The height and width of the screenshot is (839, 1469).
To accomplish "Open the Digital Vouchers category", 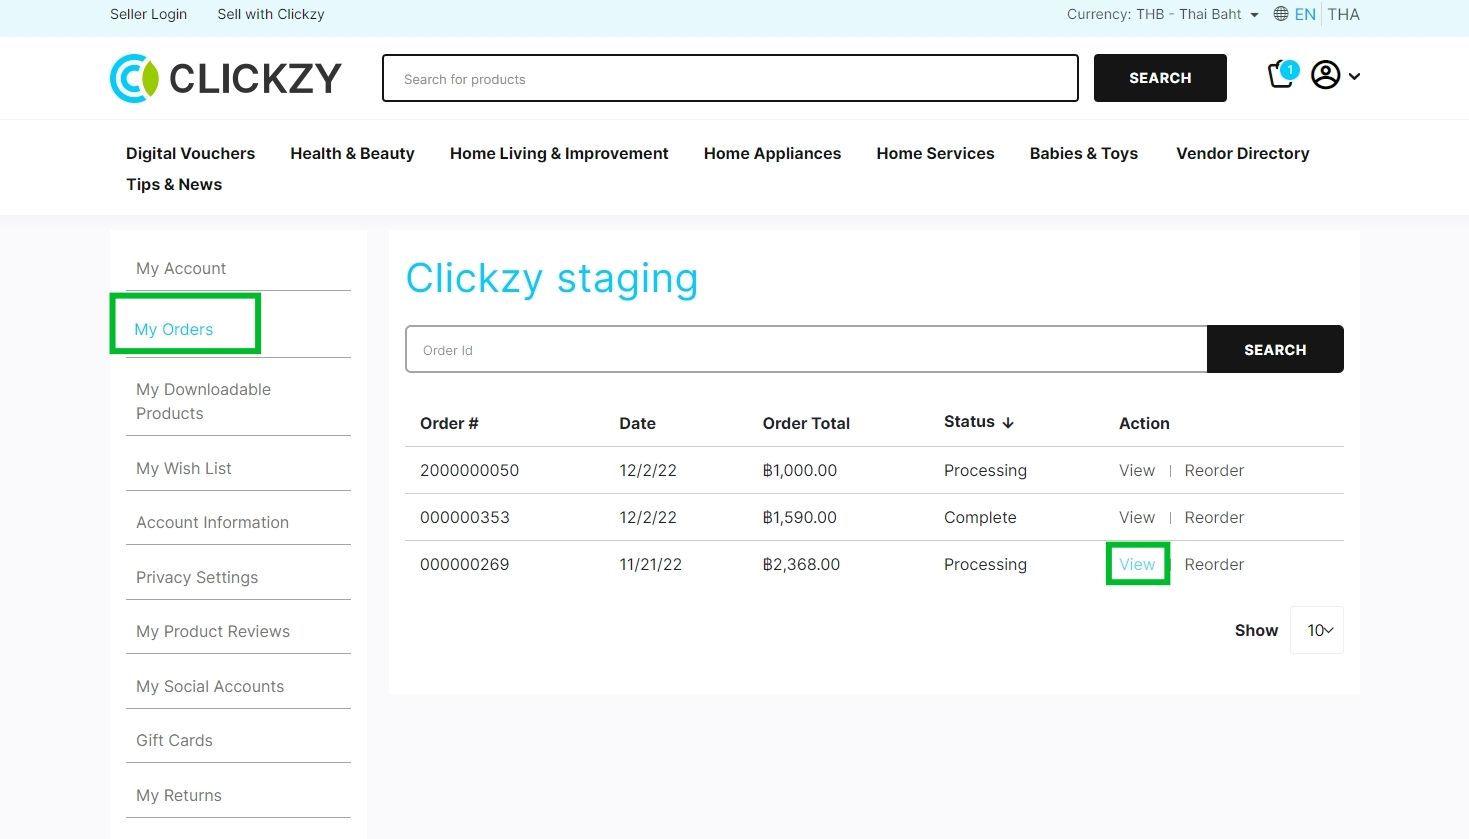I will tap(190, 153).
